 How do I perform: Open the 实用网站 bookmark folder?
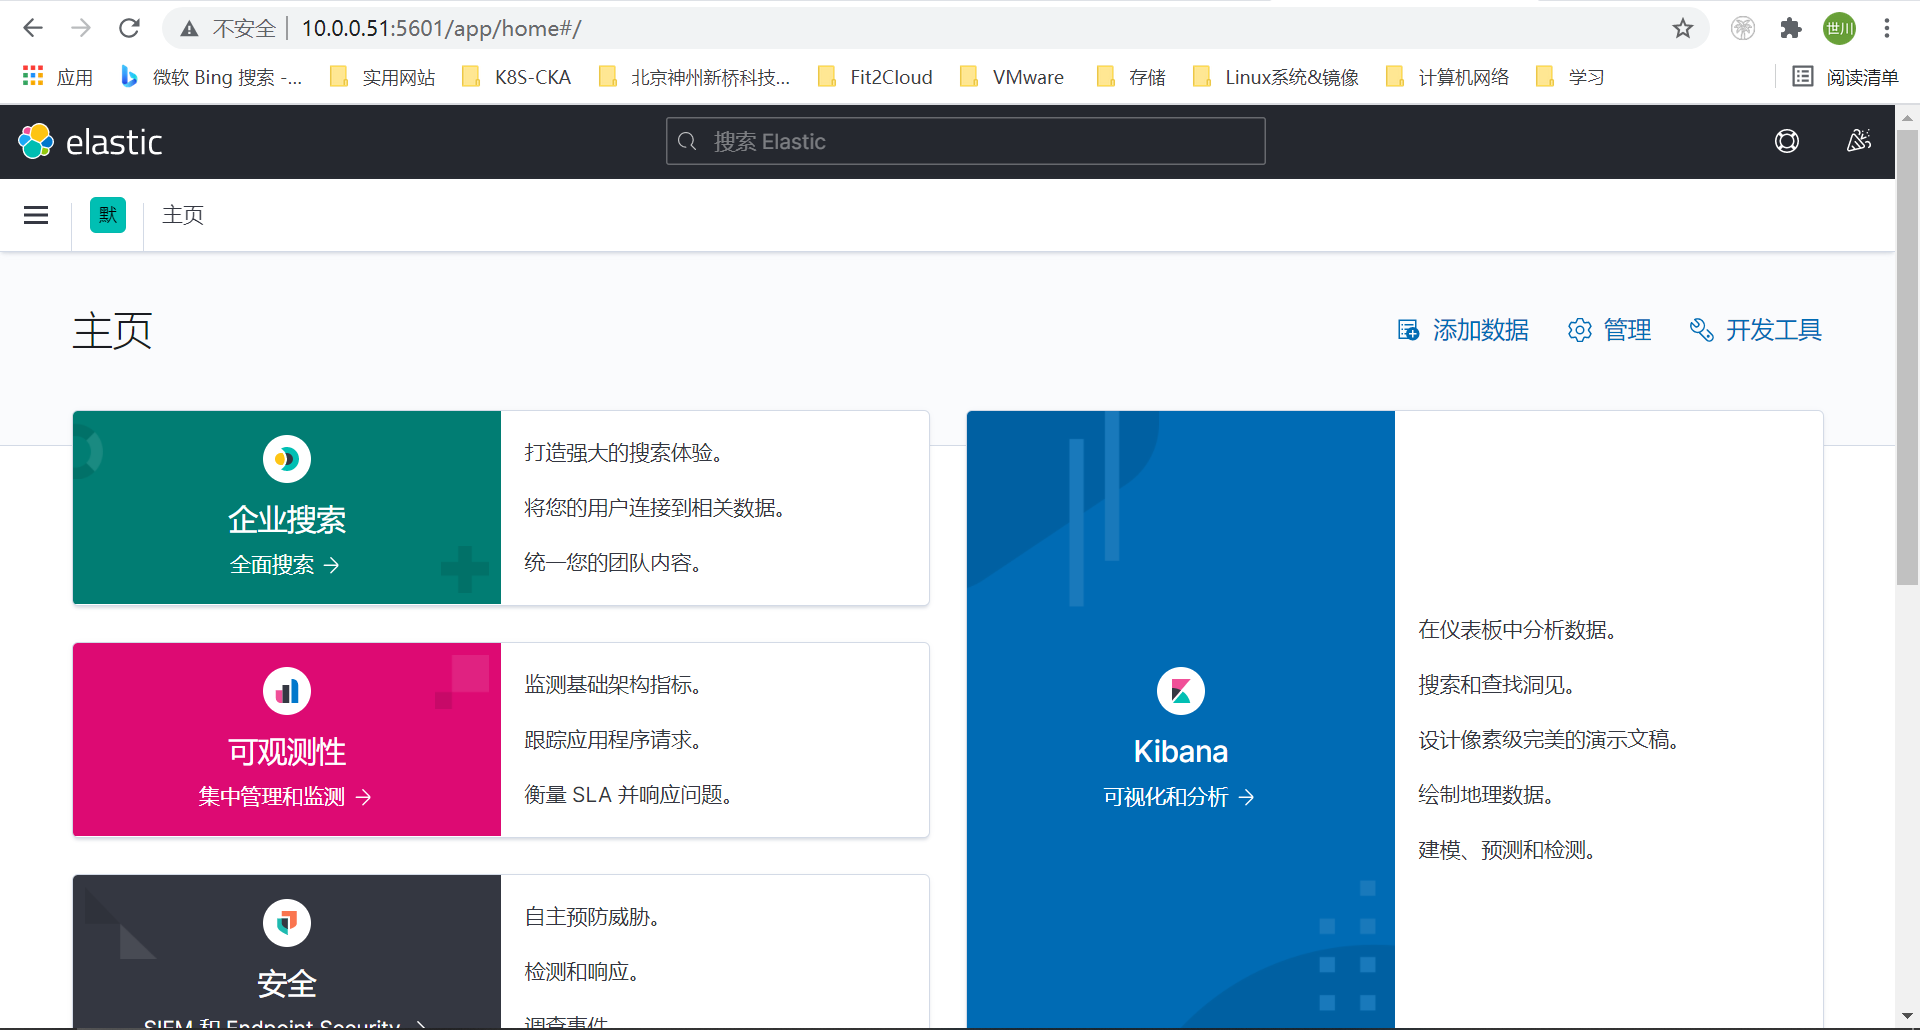[383, 77]
